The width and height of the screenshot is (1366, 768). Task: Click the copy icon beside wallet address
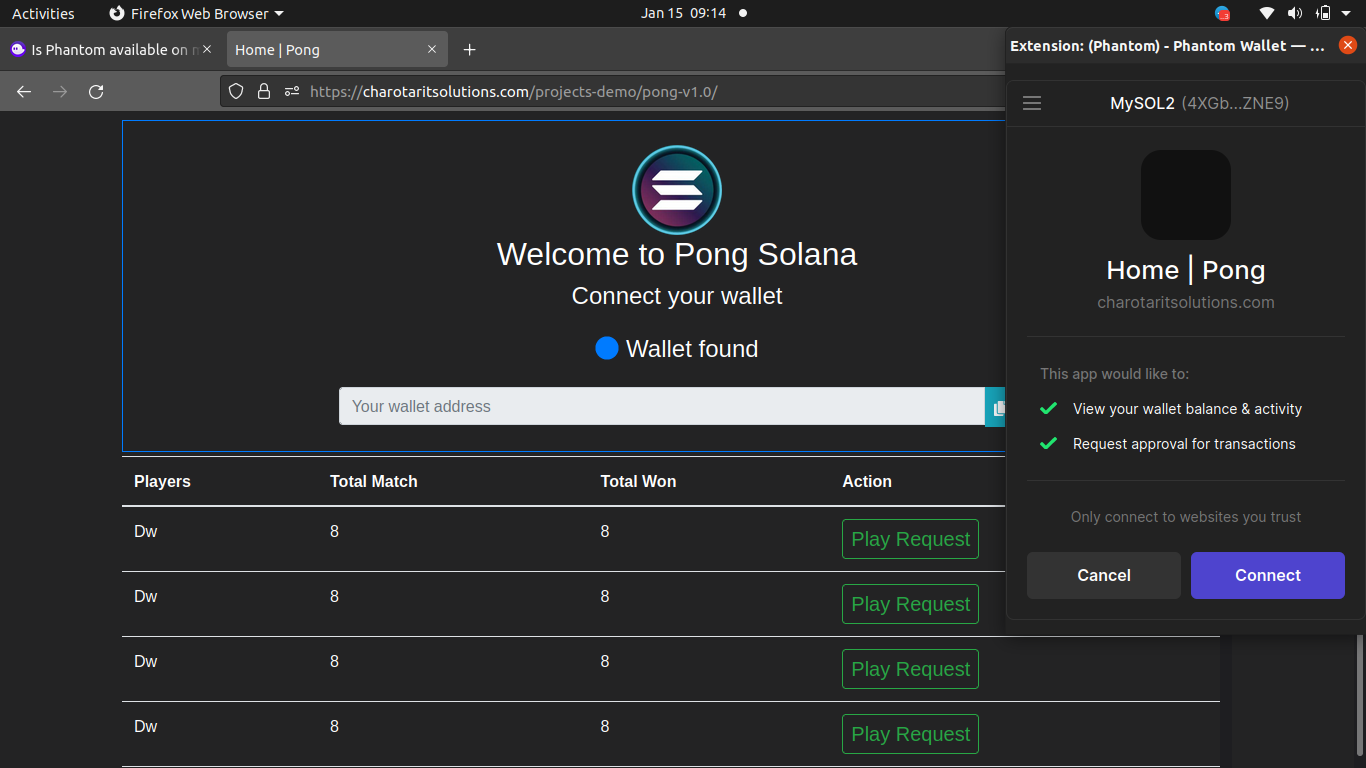(x=996, y=407)
